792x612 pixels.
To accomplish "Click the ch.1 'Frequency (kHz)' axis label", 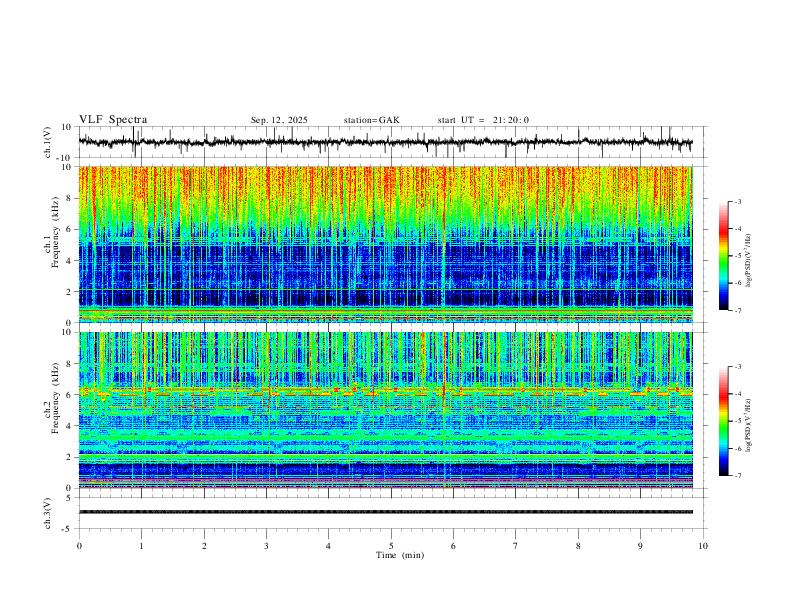I will coord(55,232).
